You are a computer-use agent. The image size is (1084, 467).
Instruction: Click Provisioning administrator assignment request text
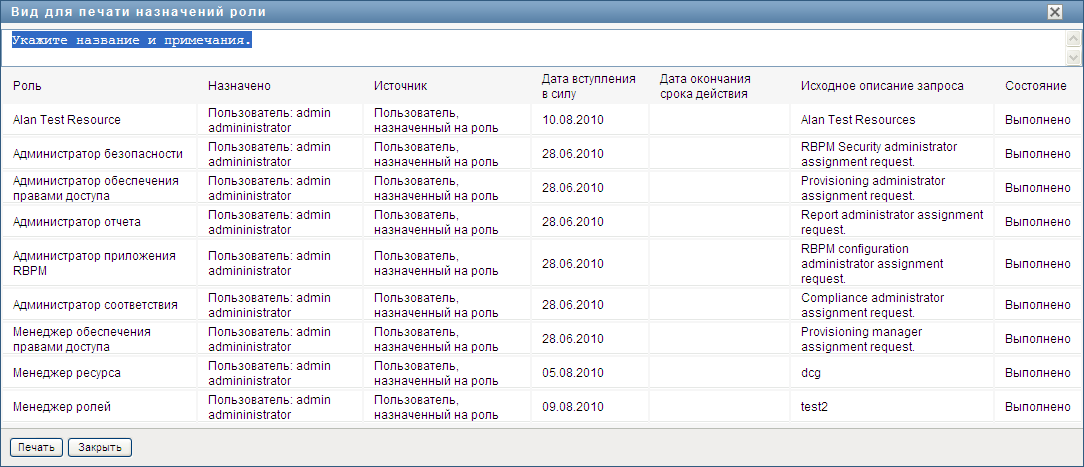tap(872, 187)
